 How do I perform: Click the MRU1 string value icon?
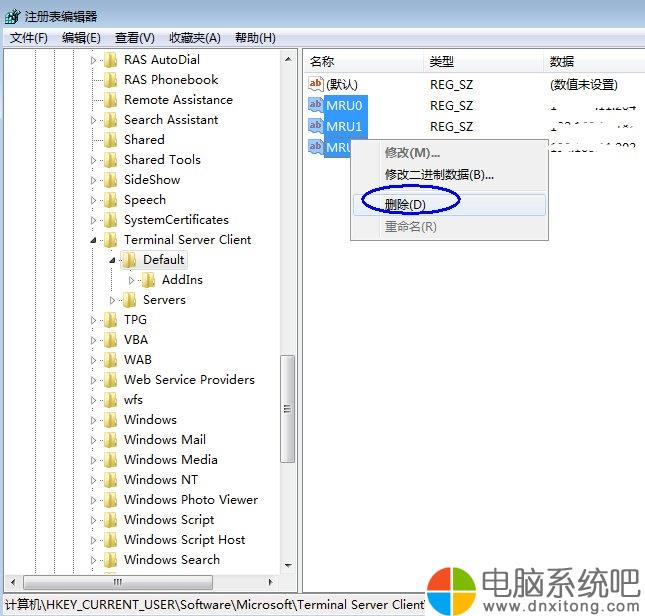(316, 126)
